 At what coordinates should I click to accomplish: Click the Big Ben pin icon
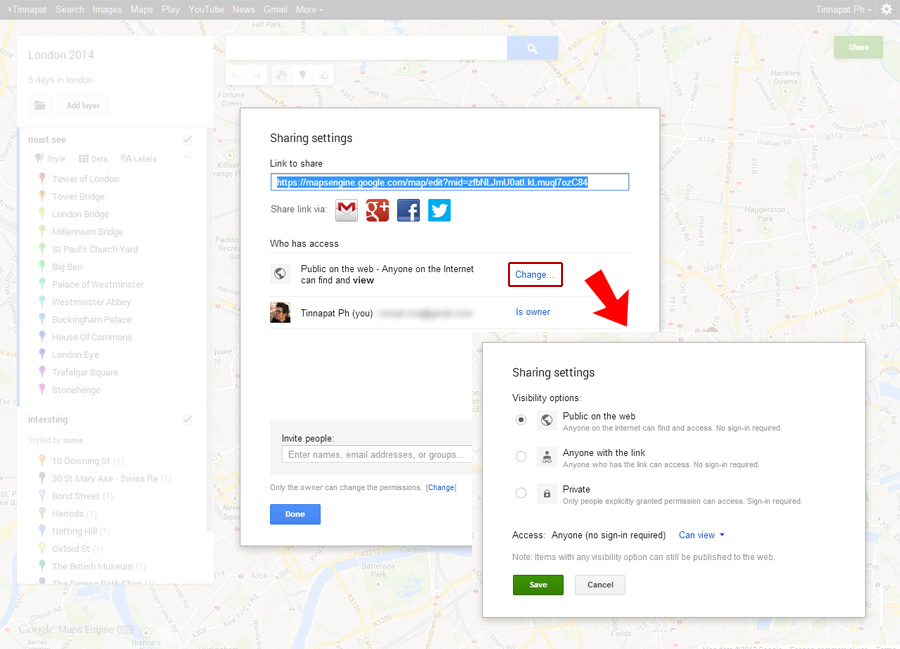[42, 266]
